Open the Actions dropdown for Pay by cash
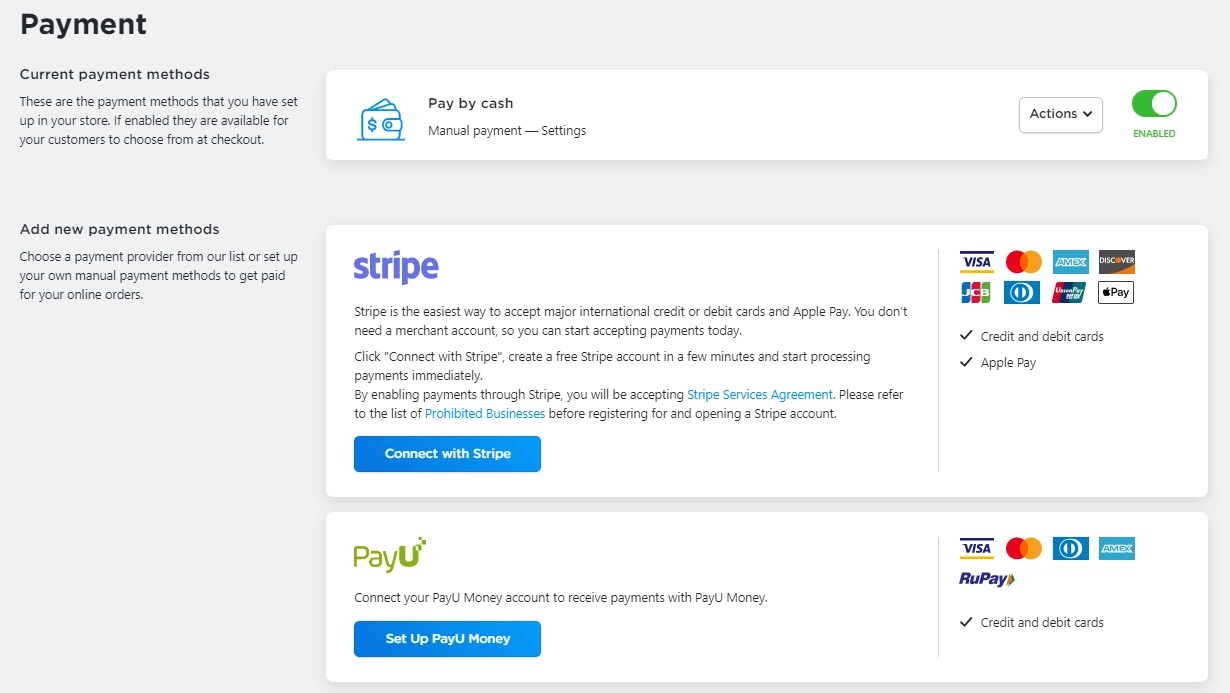The image size is (1230, 693). [x=1060, y=114]
